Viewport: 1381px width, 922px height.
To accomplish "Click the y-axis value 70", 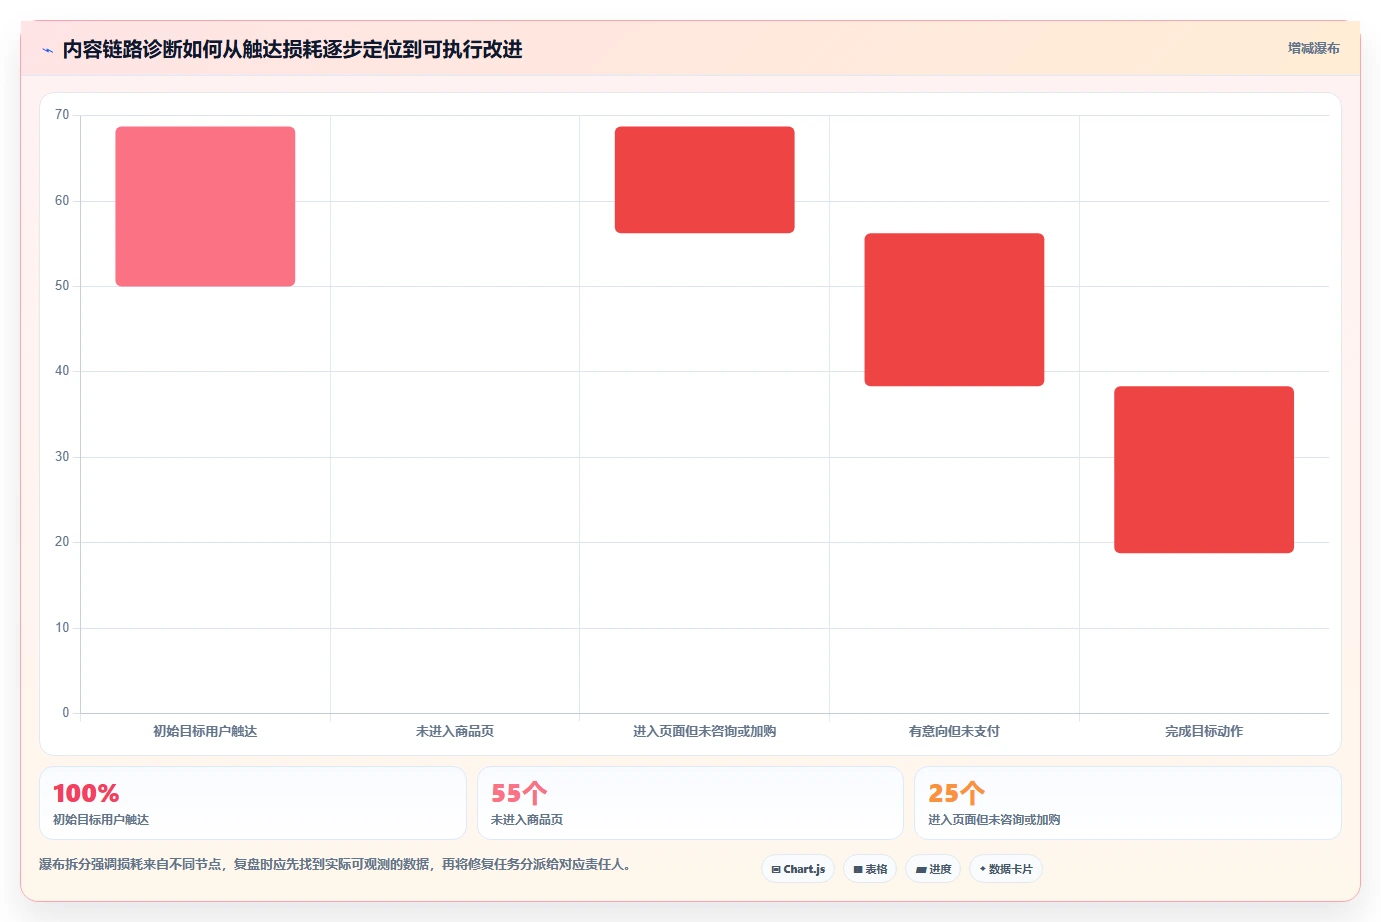I will [x=62, y=115].
